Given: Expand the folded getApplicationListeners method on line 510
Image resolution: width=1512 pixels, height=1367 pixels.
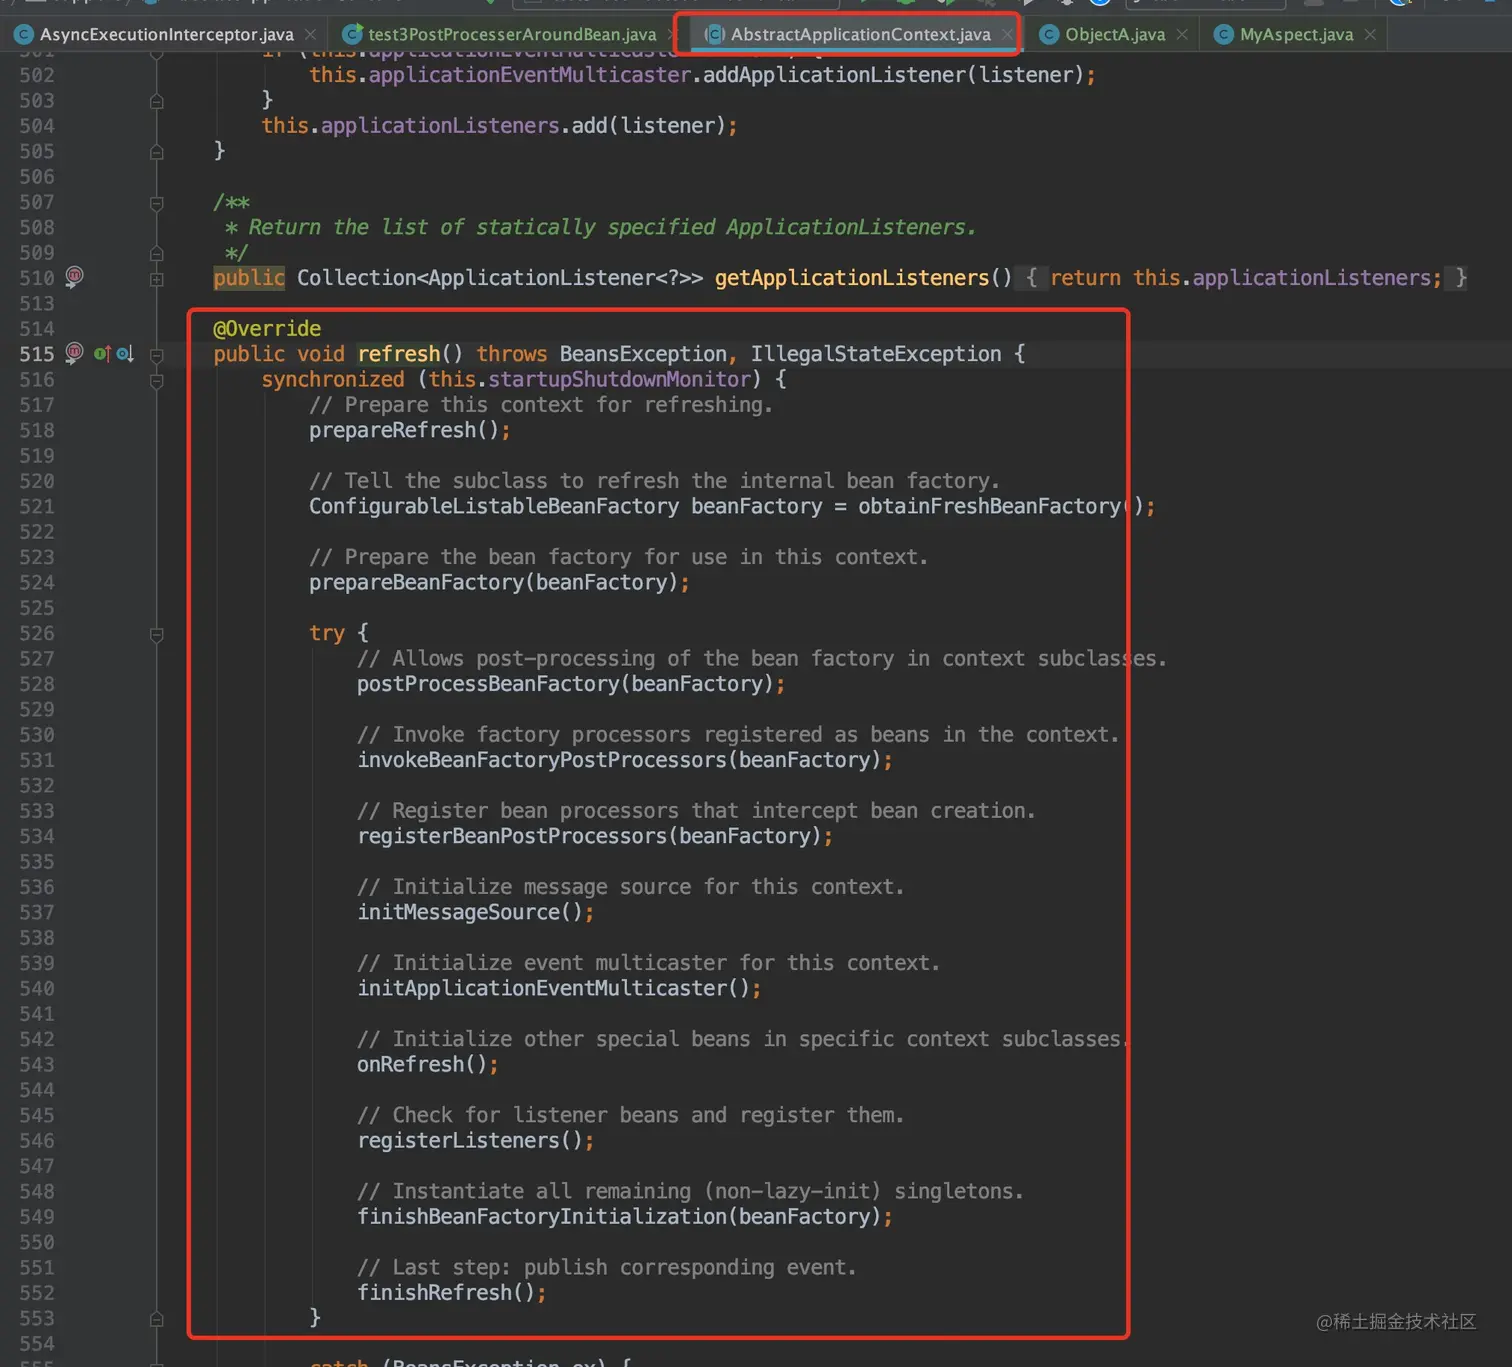Looking at the screenshot, I should coord(157,279).
